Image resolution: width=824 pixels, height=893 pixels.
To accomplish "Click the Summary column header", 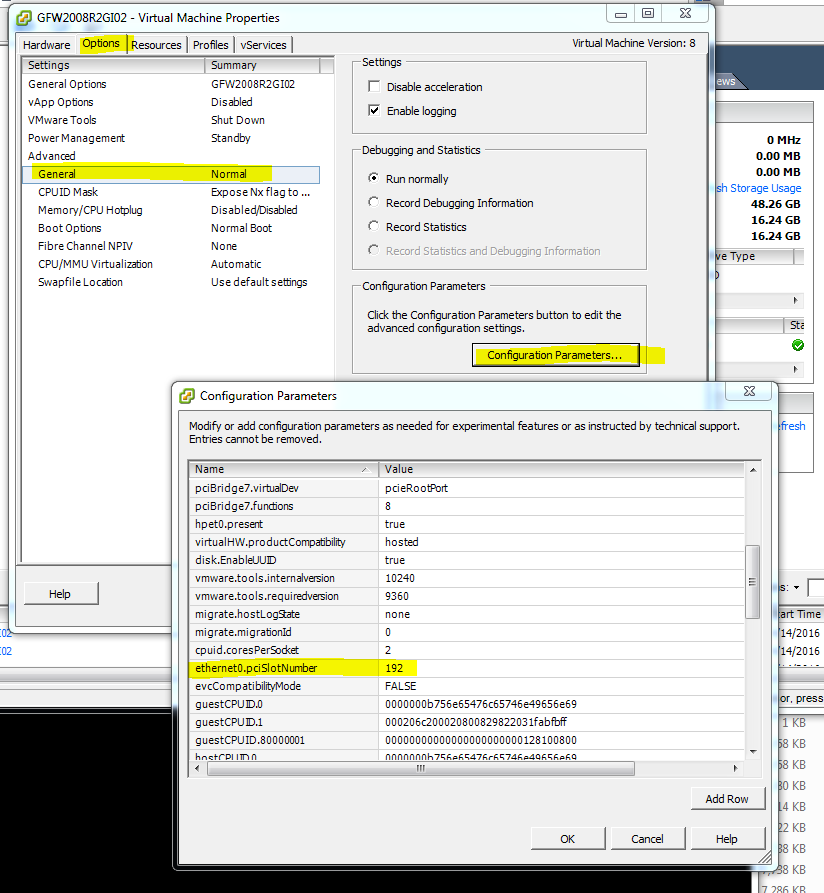I will pyautogui.click(x=263, y=65).
